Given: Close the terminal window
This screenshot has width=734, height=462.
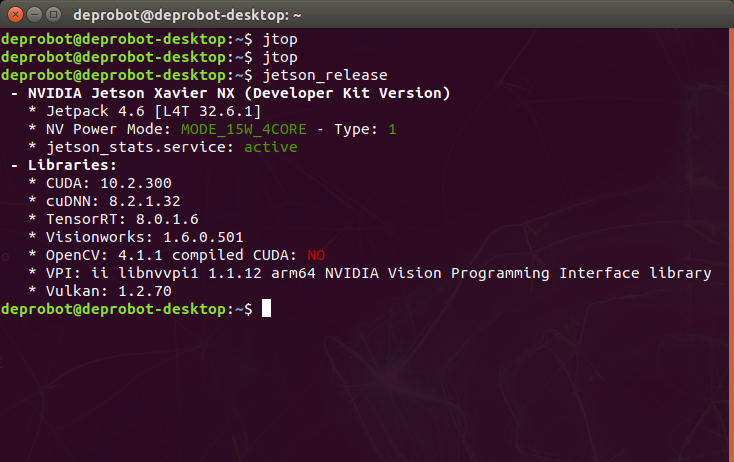Looking at the screenshot, I should [x=15, y=15].
